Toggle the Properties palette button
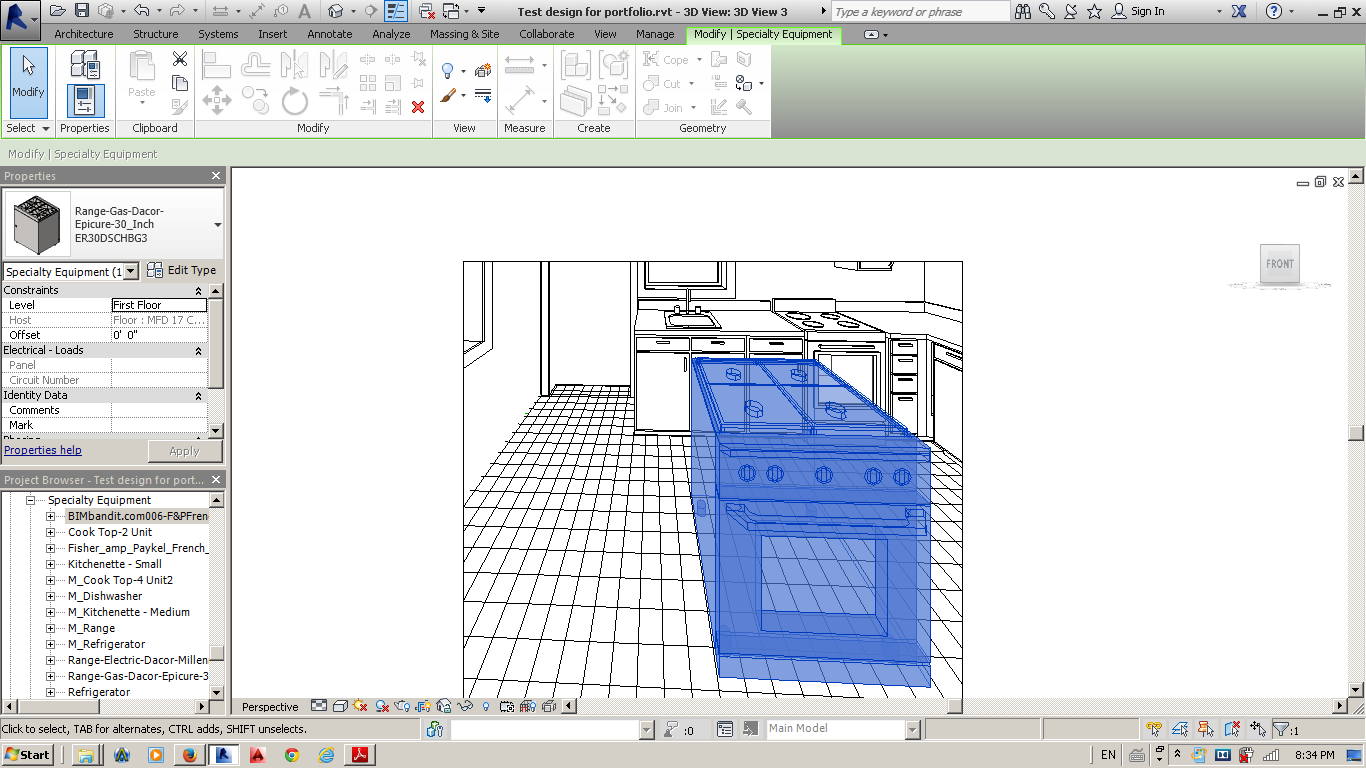This screenshot has height=768, width=1366. pos(85,100)
